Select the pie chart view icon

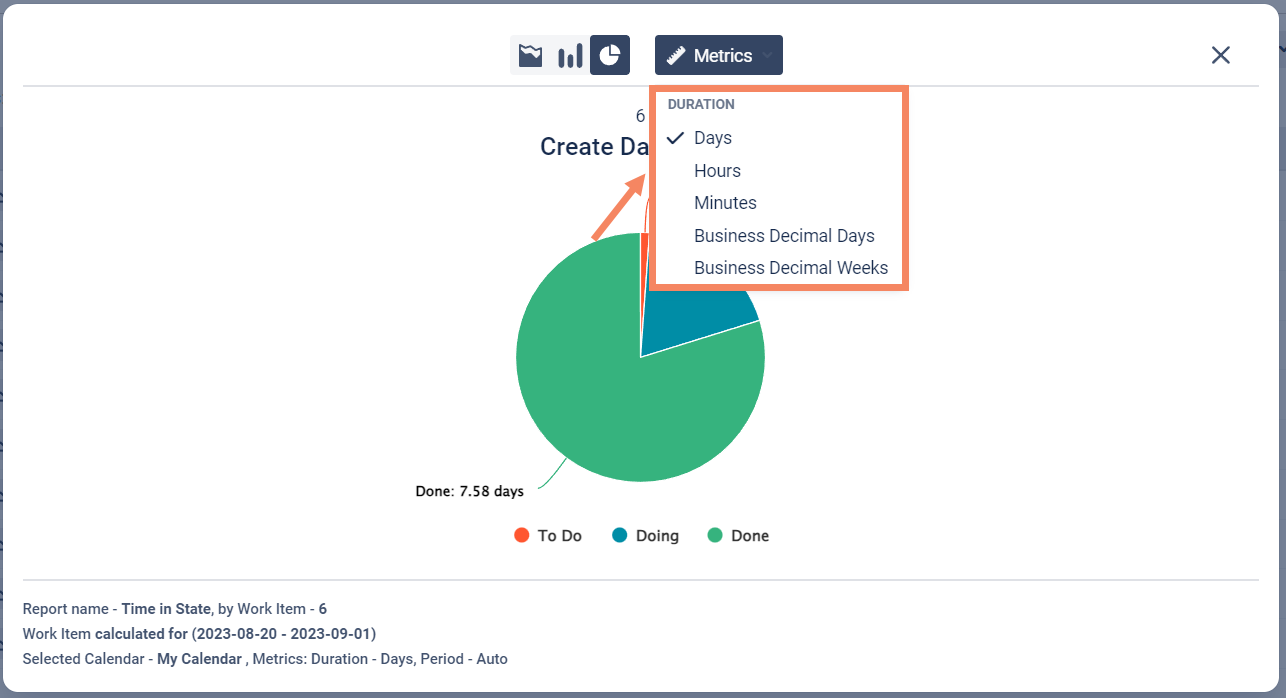[x=609, y=56]
